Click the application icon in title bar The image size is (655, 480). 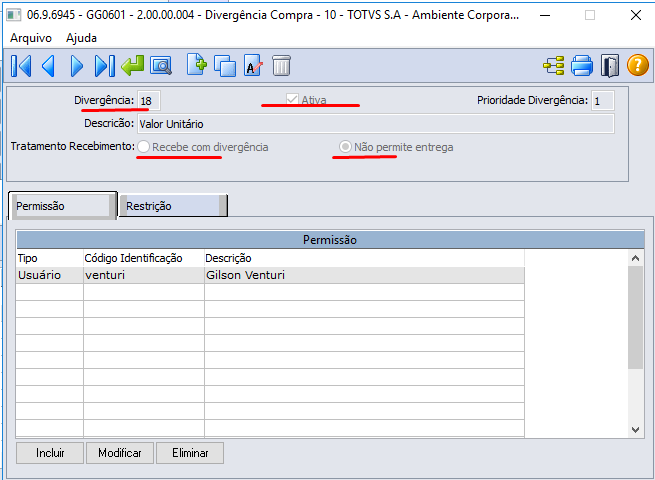[14, 15]
